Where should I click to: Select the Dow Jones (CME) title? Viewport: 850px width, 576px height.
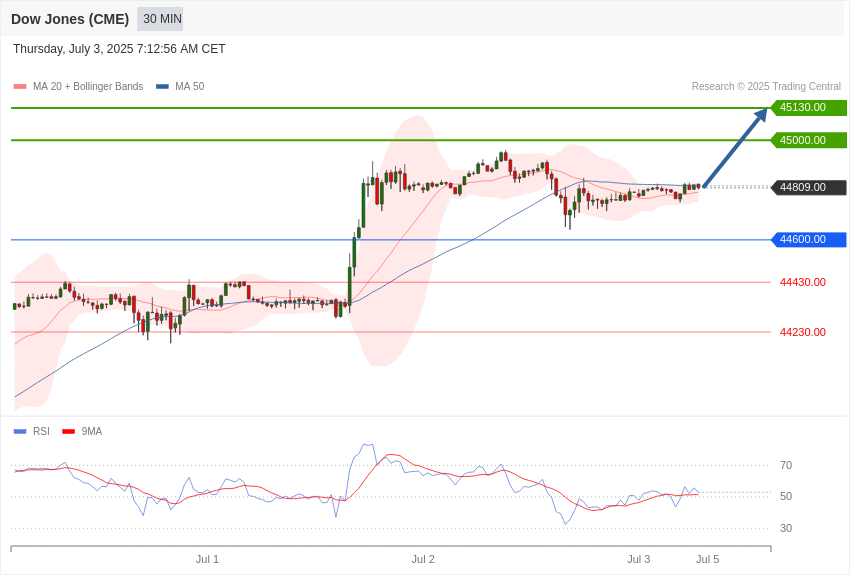click(70, 19)
